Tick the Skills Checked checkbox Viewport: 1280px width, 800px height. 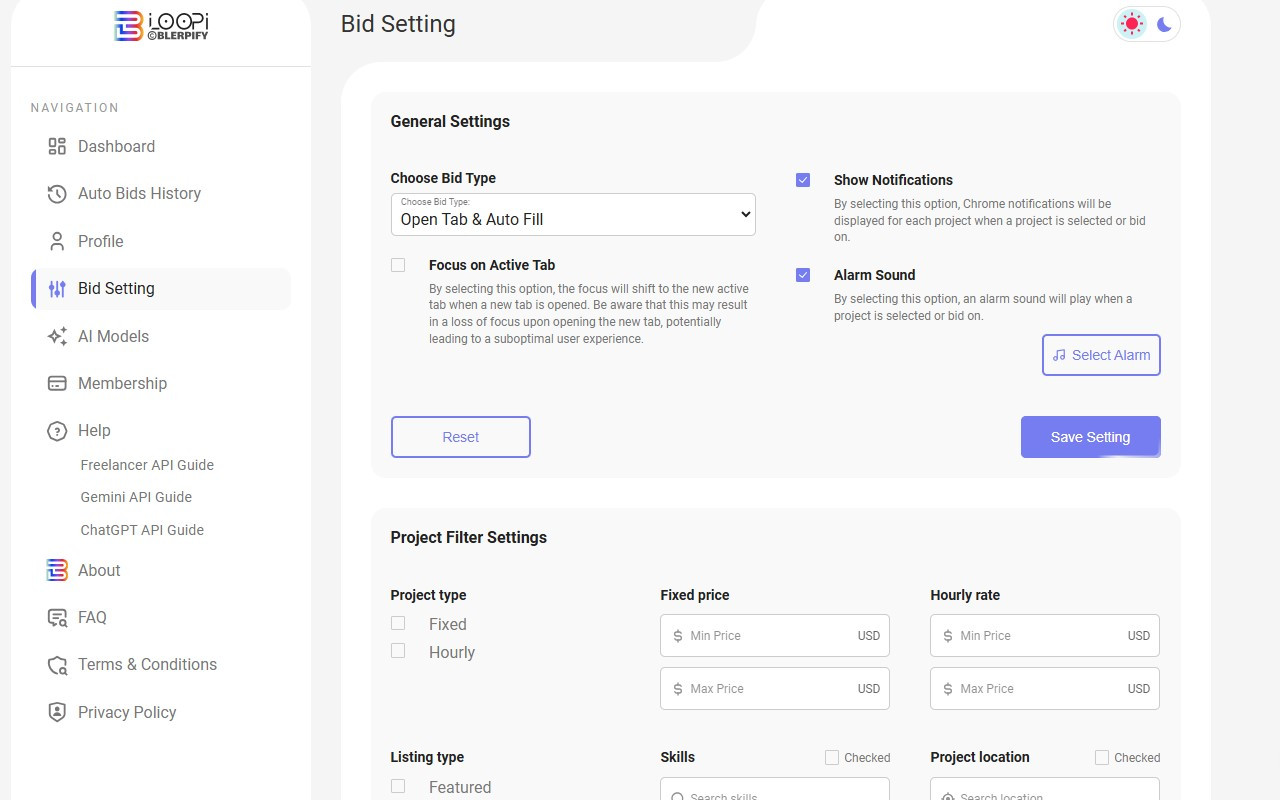click(x=832, y=758)
